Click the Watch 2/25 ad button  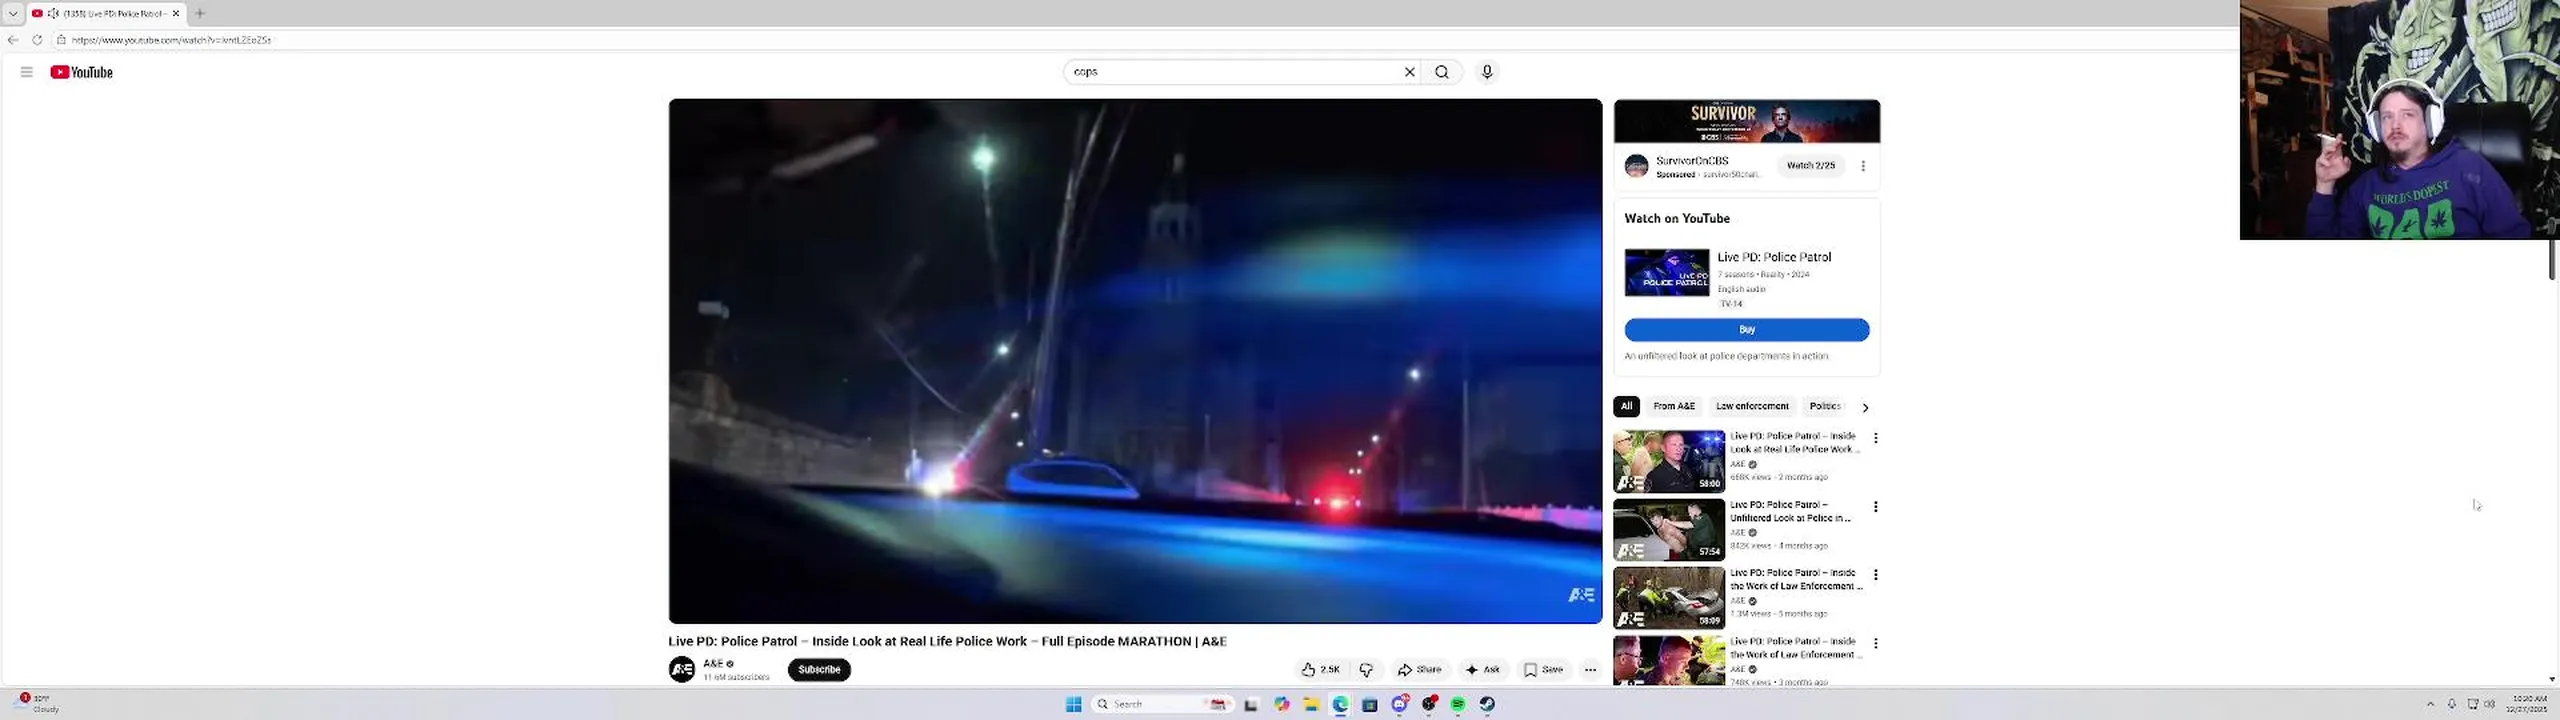coord(1811,166)
